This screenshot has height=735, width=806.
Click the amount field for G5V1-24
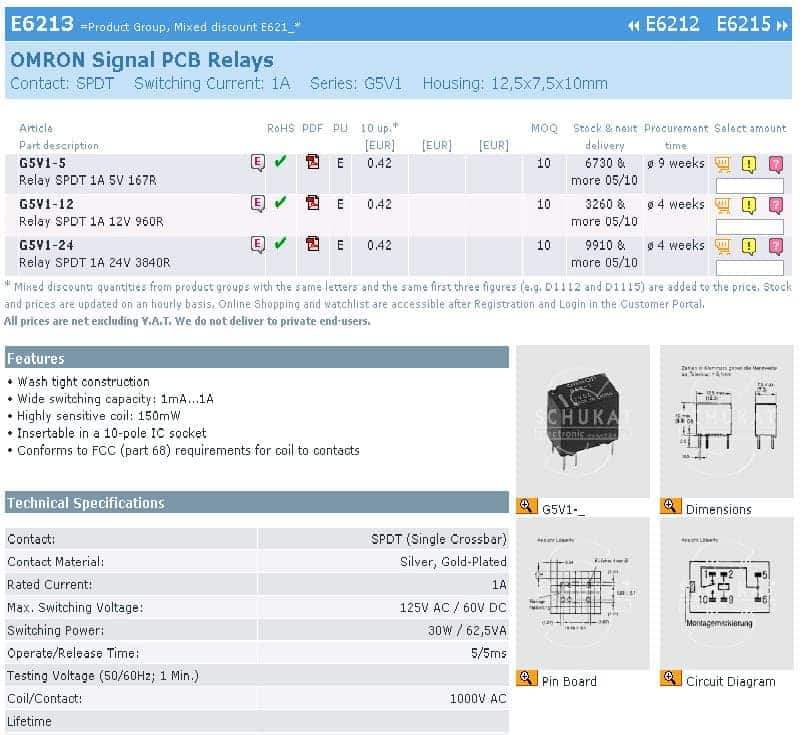tap(749, 267)
